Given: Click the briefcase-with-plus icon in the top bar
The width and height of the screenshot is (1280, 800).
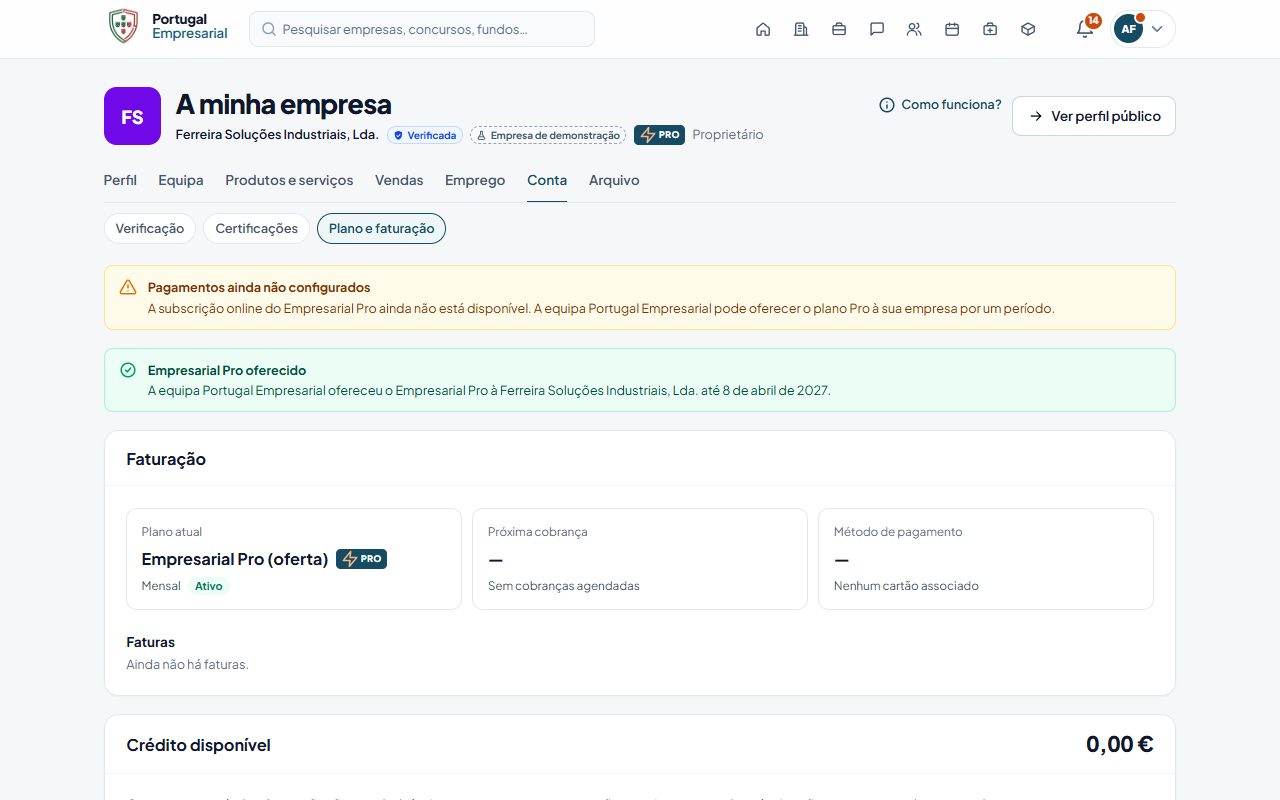Looking at the screenshot, I should coord(990,29).
